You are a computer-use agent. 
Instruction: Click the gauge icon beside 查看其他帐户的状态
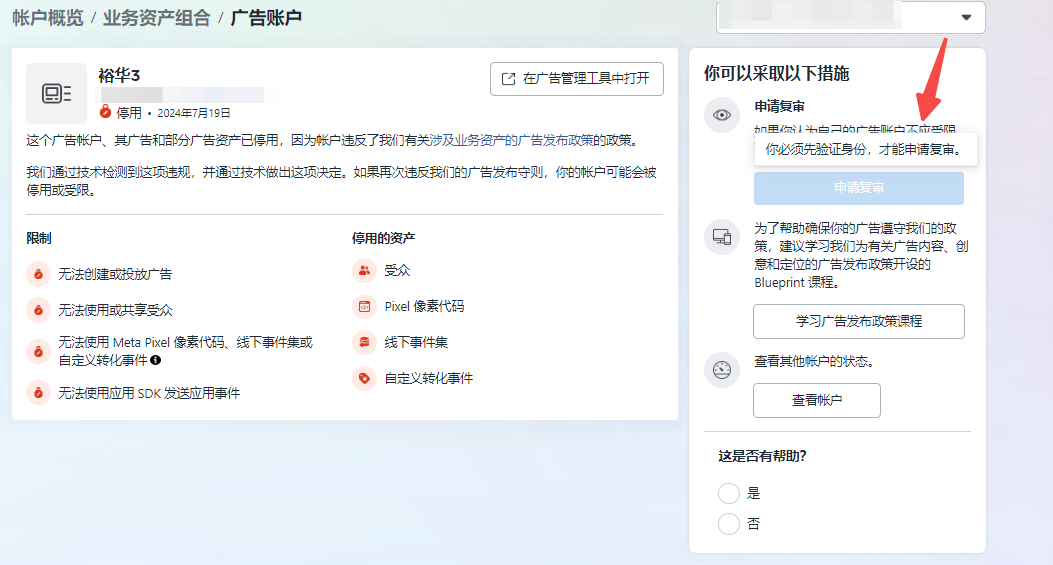(722, 370)
